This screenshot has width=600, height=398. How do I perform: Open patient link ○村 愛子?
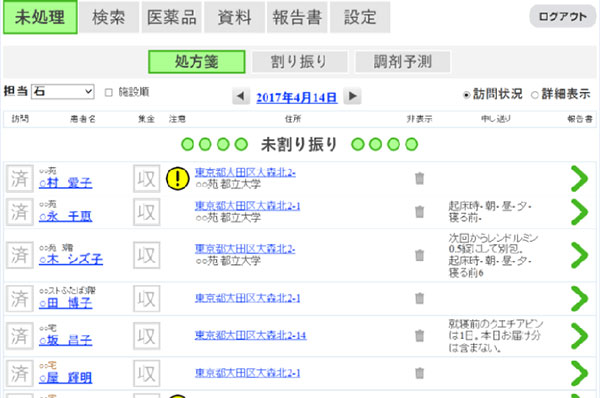65,183
